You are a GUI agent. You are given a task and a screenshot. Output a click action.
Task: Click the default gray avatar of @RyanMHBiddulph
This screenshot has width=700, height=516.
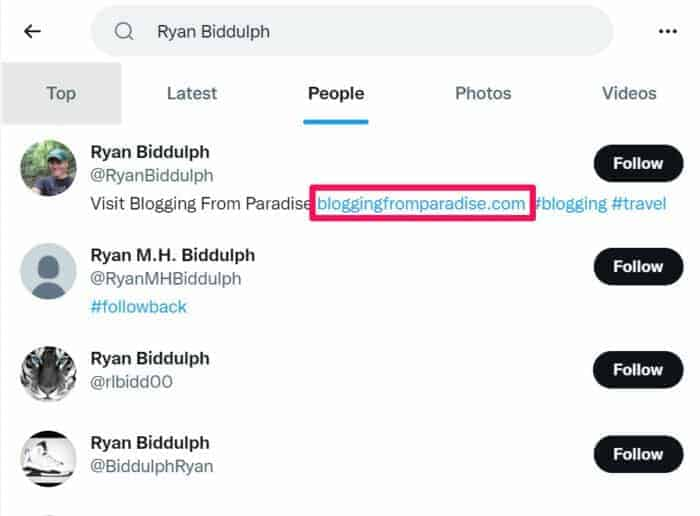click(48, 271)
